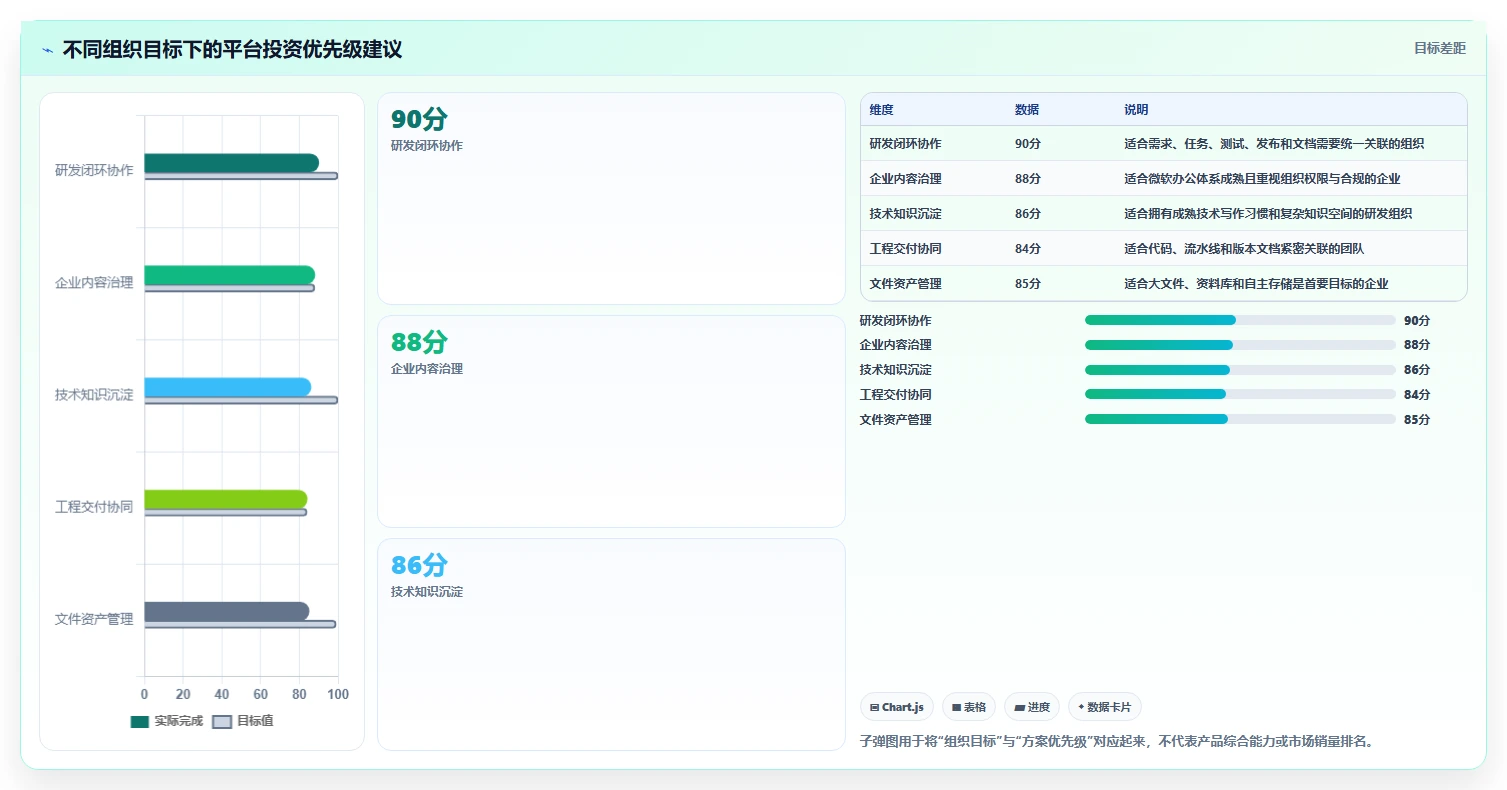
Task: Click the 文件资产管理 progress bar showing 85分
Action: point(1240,419)
